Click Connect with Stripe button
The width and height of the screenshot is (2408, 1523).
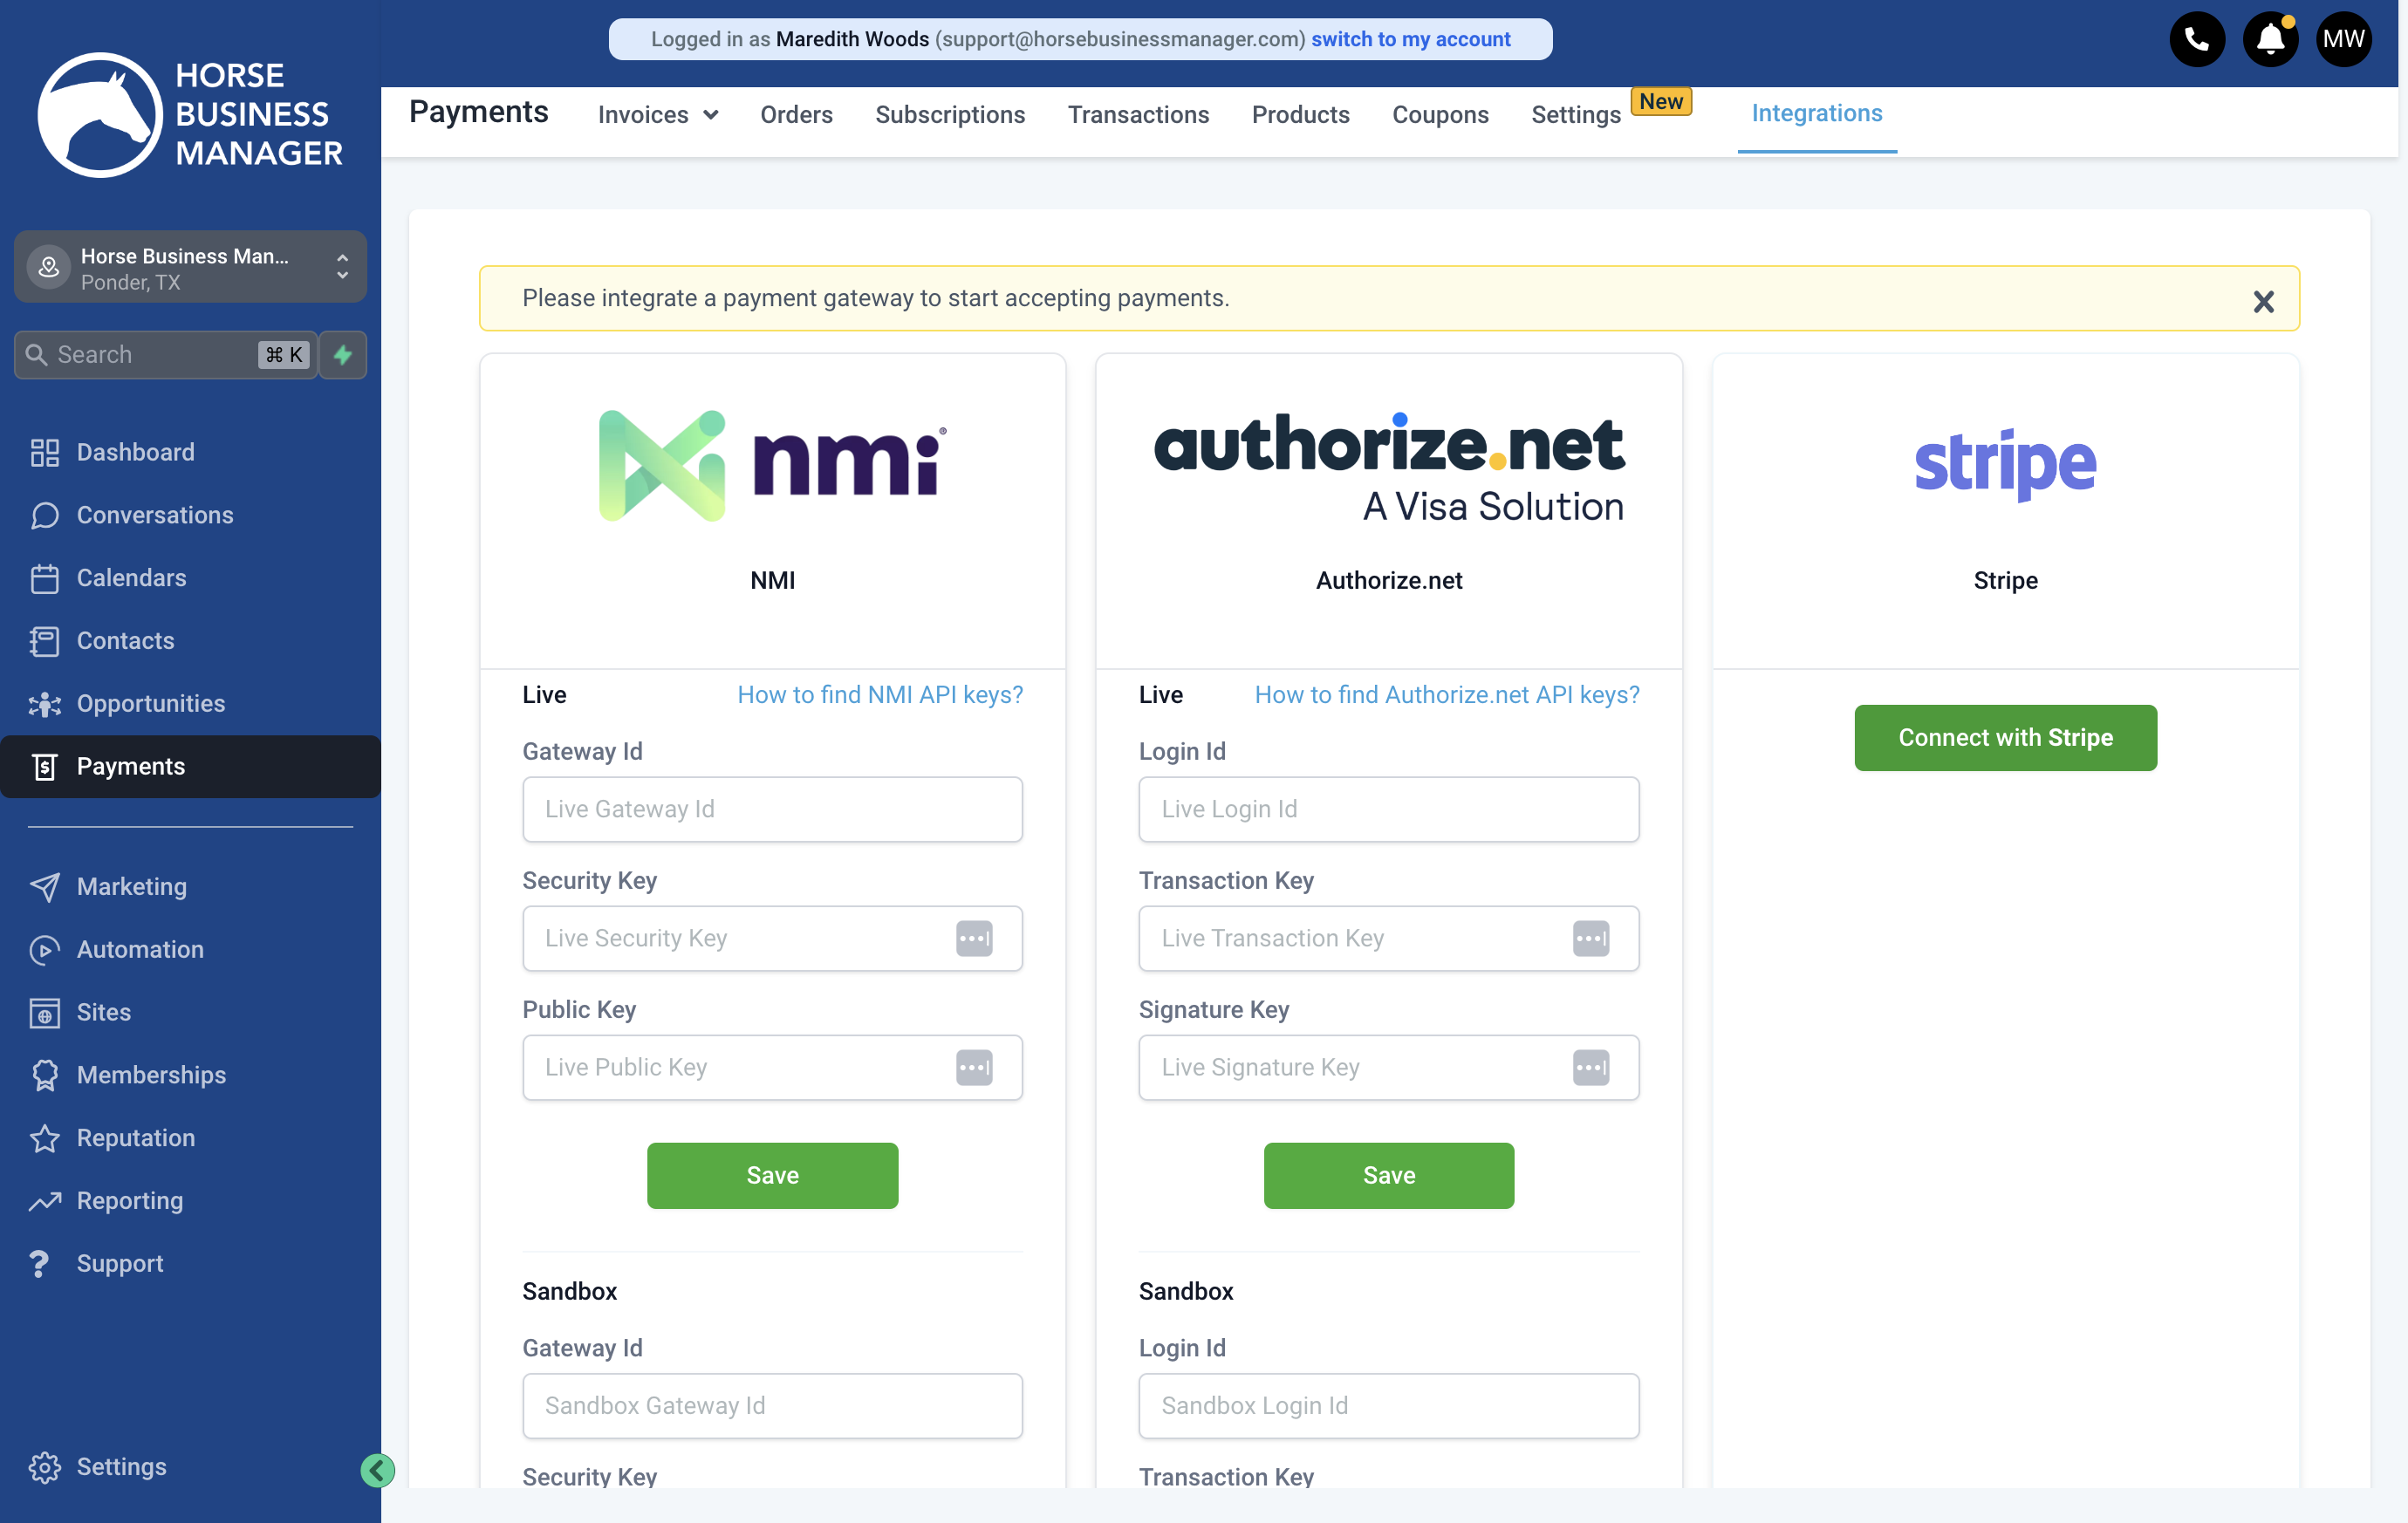[x=2005, y=737]
